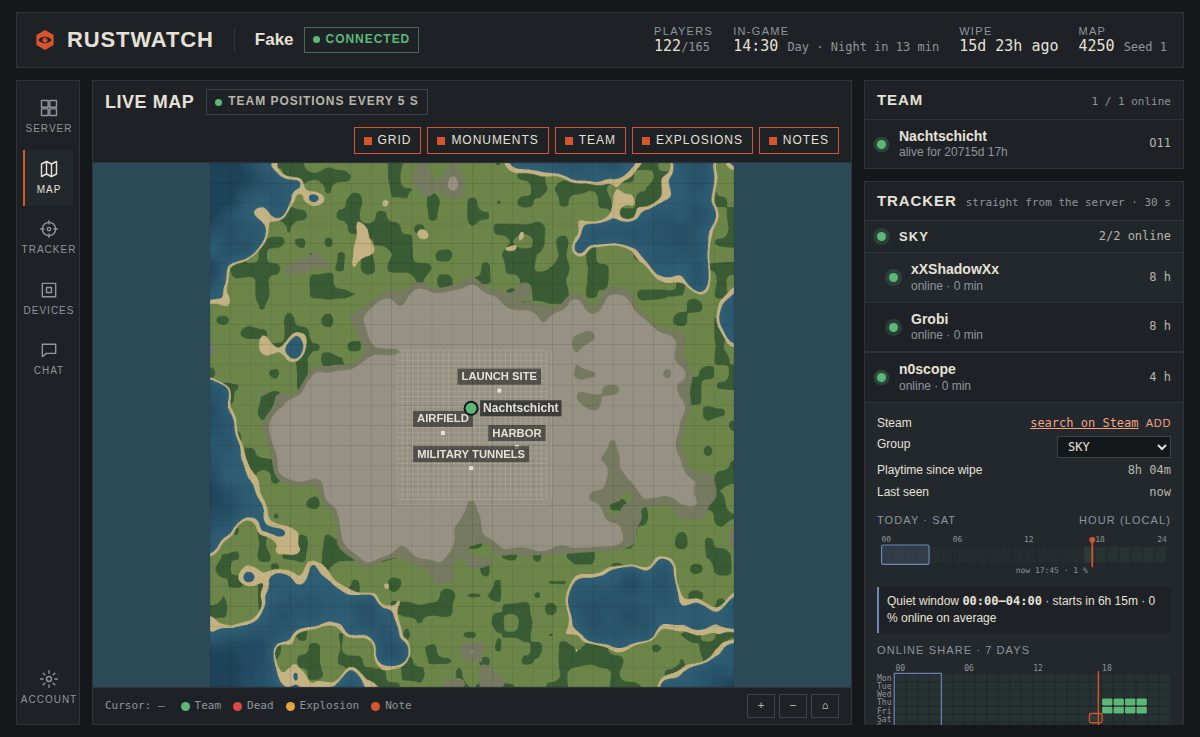Open the Devices sidebar item
This screenshot has height=737, width=1200.
tap(48, 298)
